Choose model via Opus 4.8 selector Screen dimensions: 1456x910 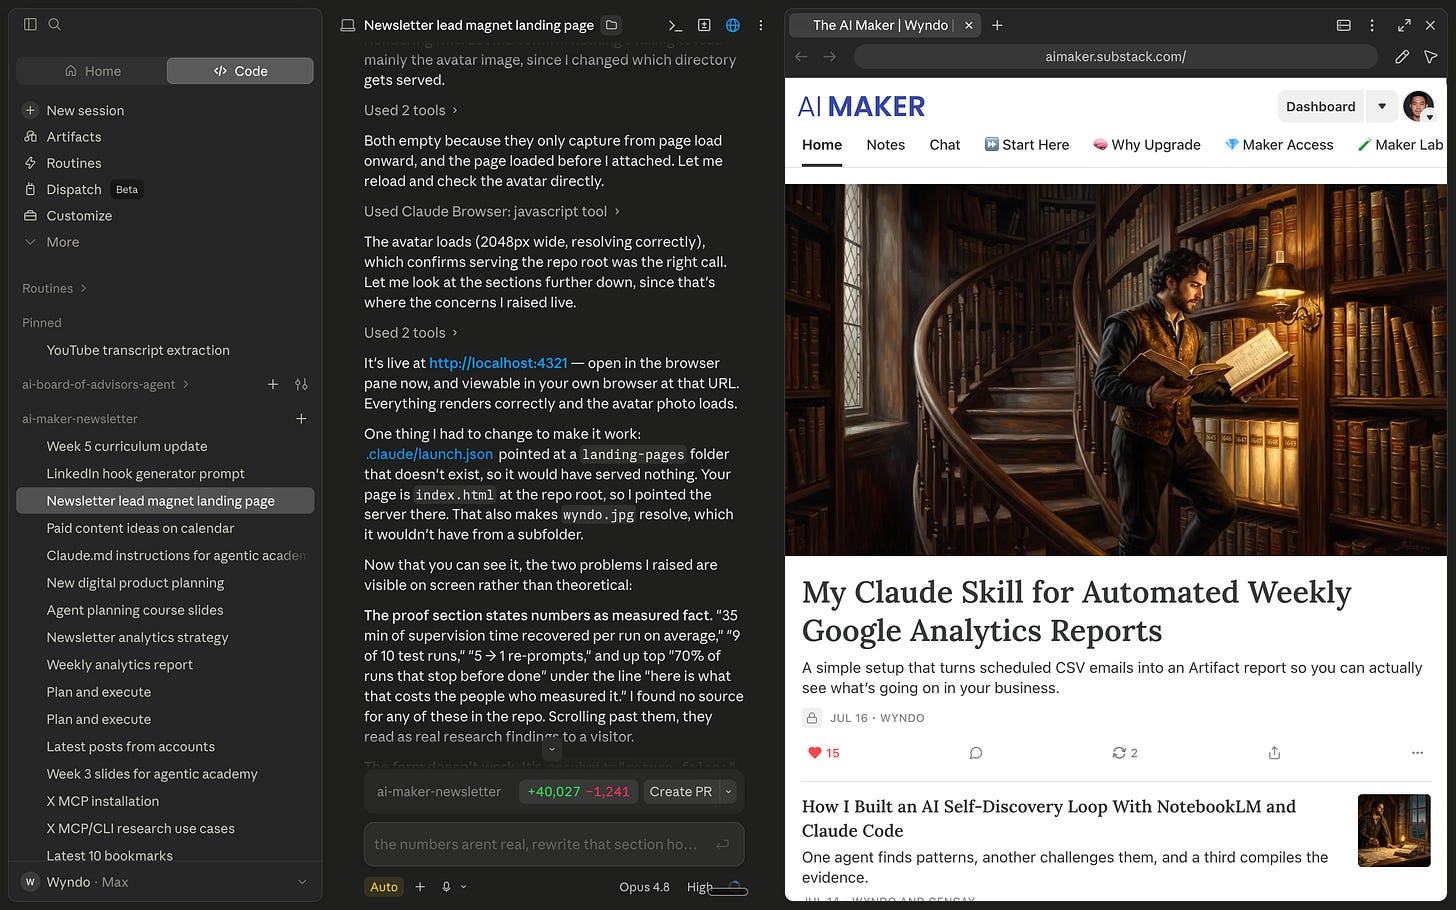[x=644, y=887]
